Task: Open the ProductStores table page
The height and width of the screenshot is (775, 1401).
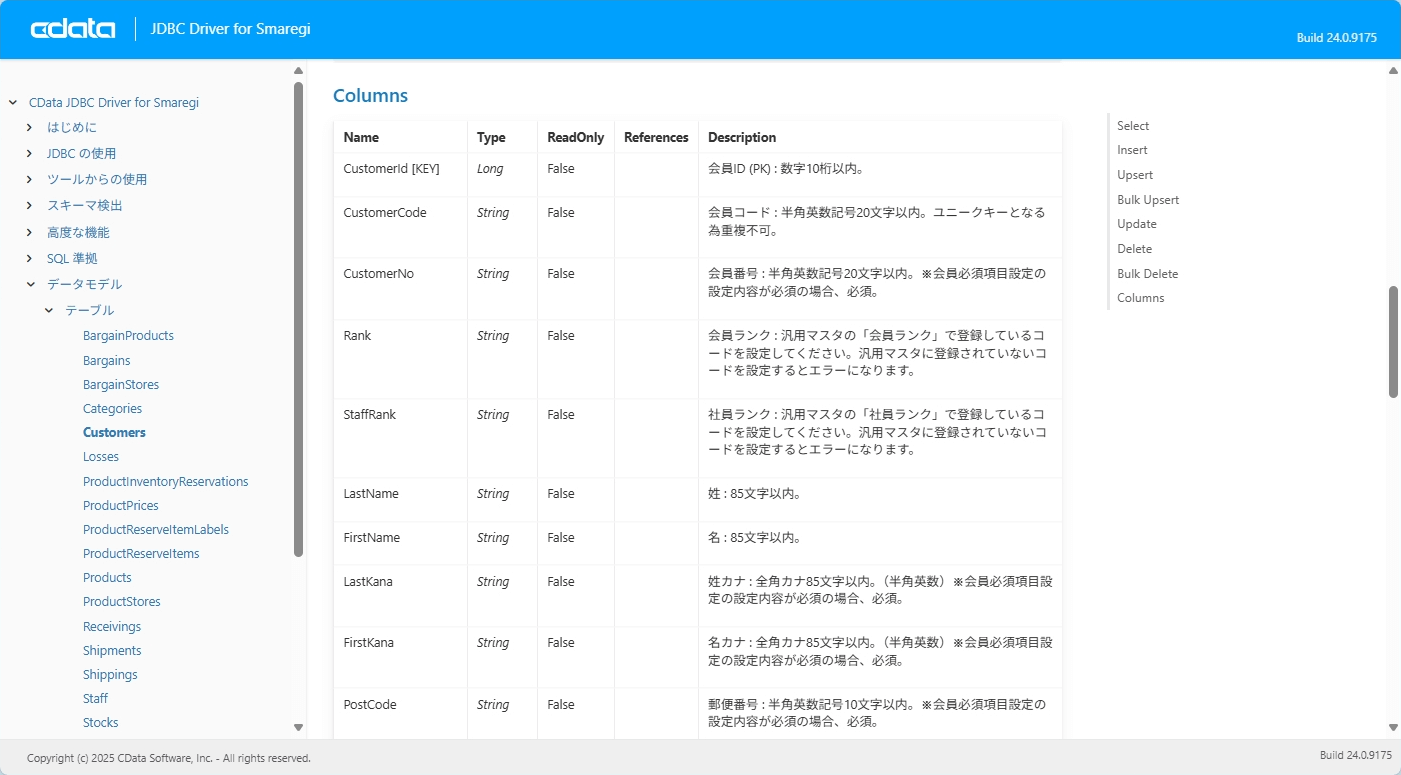Action: [x=122, y=601]
